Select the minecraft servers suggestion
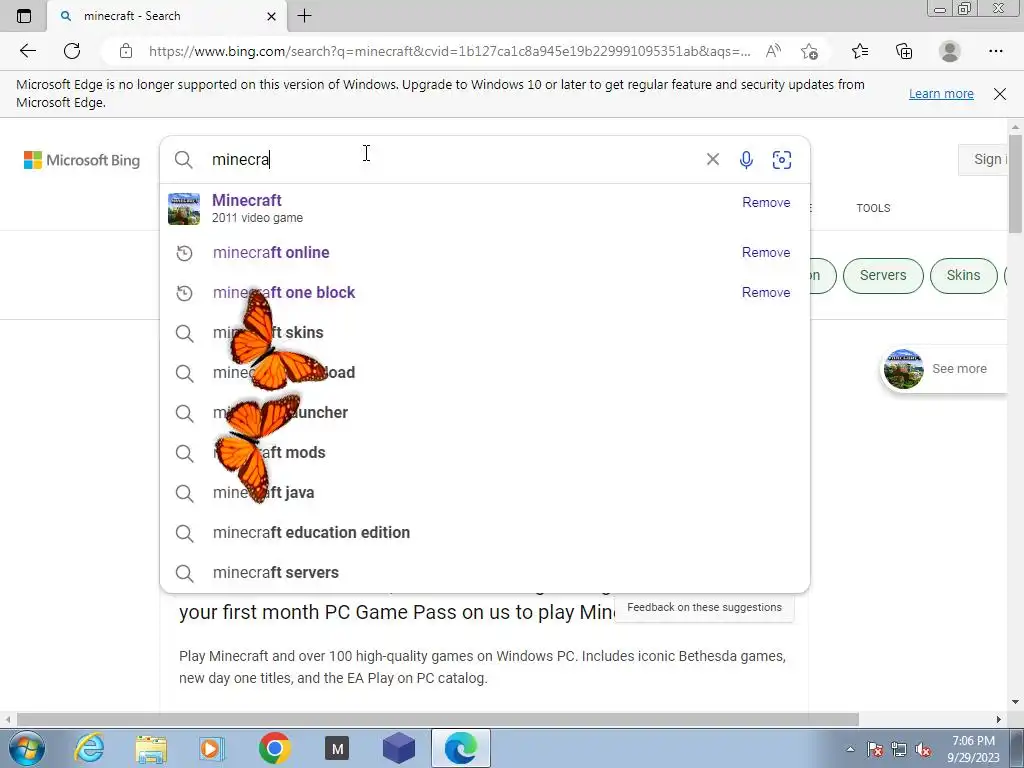 coord(485,573)
